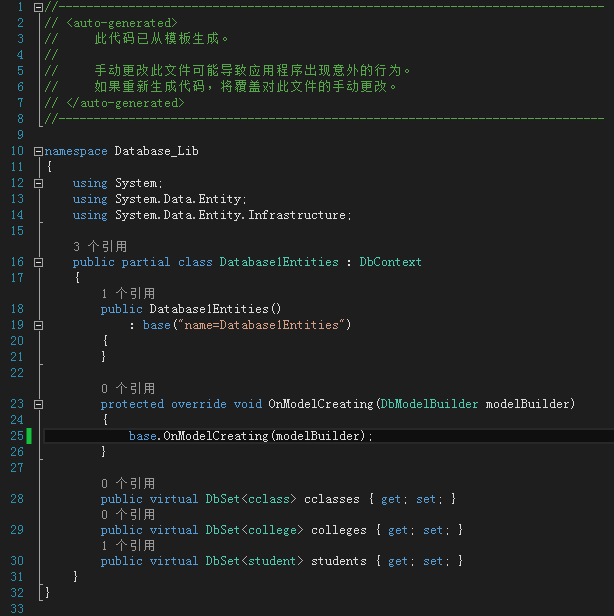Click System.Data.Entity.Infrastructure using line
Image resolution: width=614 pixels, height=616 pixels.
(212, 215)
